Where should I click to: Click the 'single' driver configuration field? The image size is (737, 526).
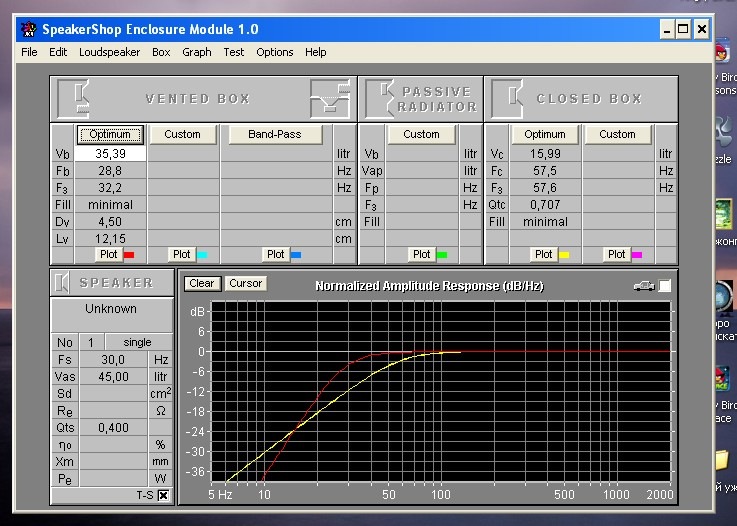(x=139, y=342)
